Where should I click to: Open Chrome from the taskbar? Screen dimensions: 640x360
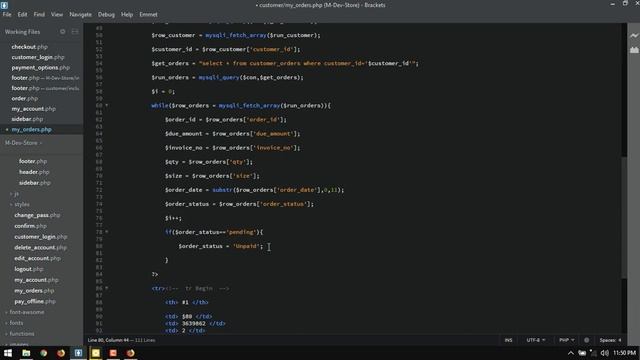pos(44,353)
